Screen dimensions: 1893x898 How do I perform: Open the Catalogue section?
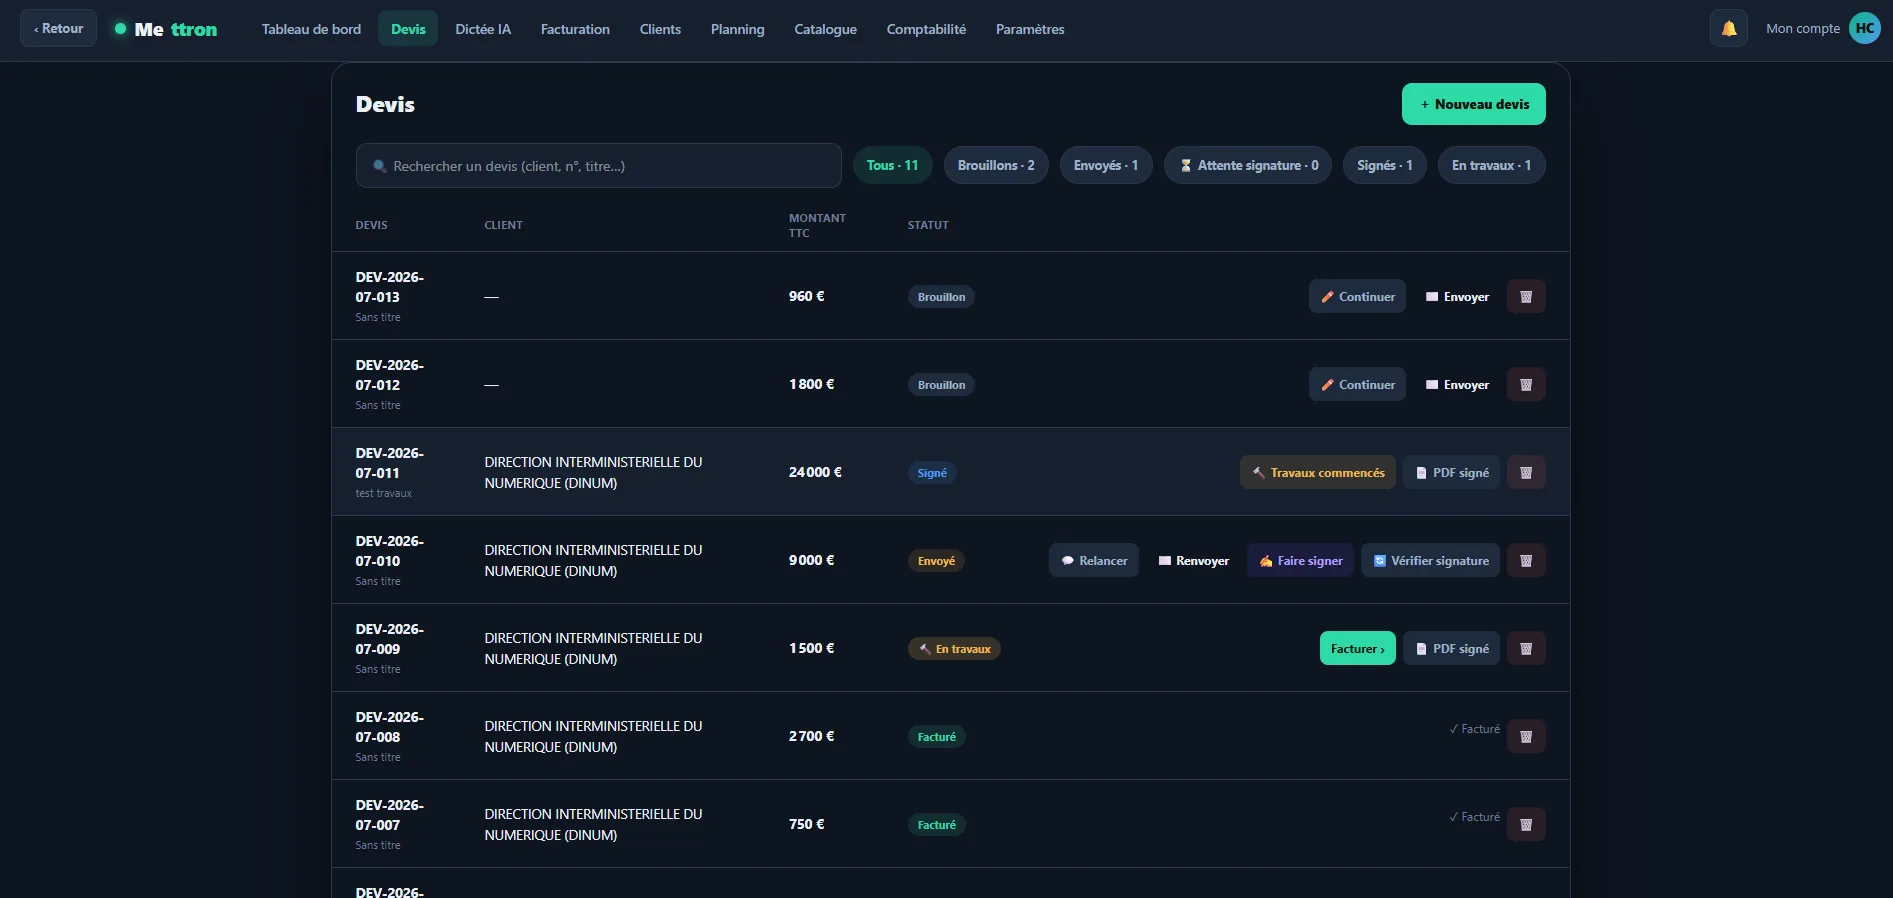tap(825, 29)
